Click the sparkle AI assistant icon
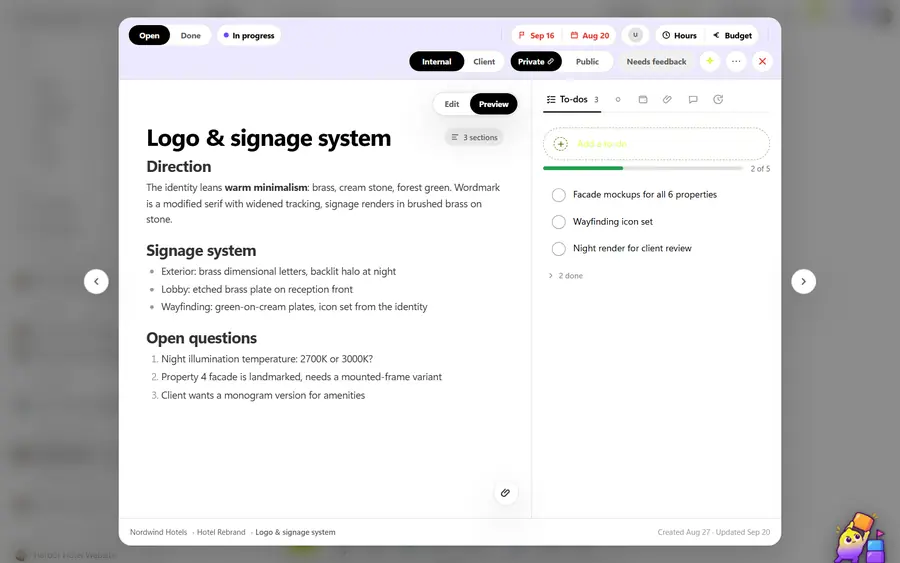 pyautogui.click(x=710, y=61)
